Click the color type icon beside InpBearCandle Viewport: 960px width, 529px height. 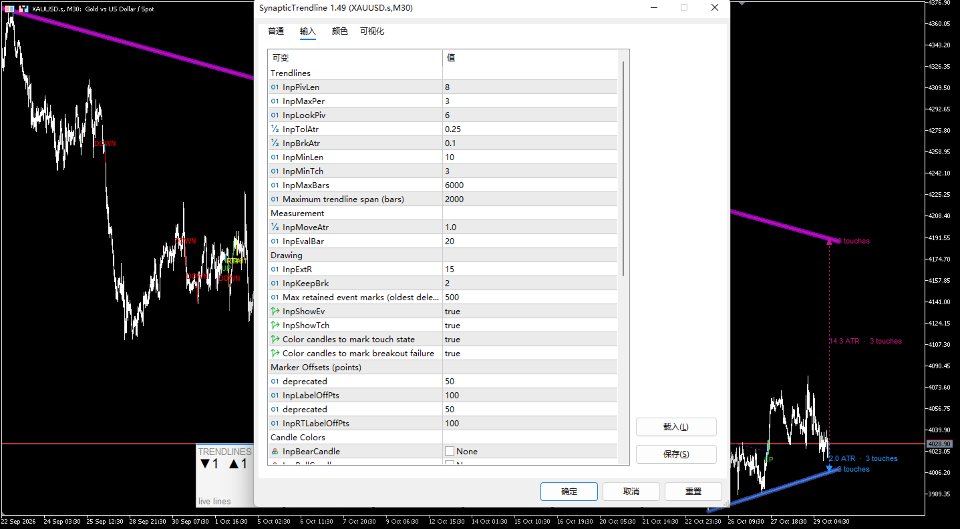coord(274,451)
